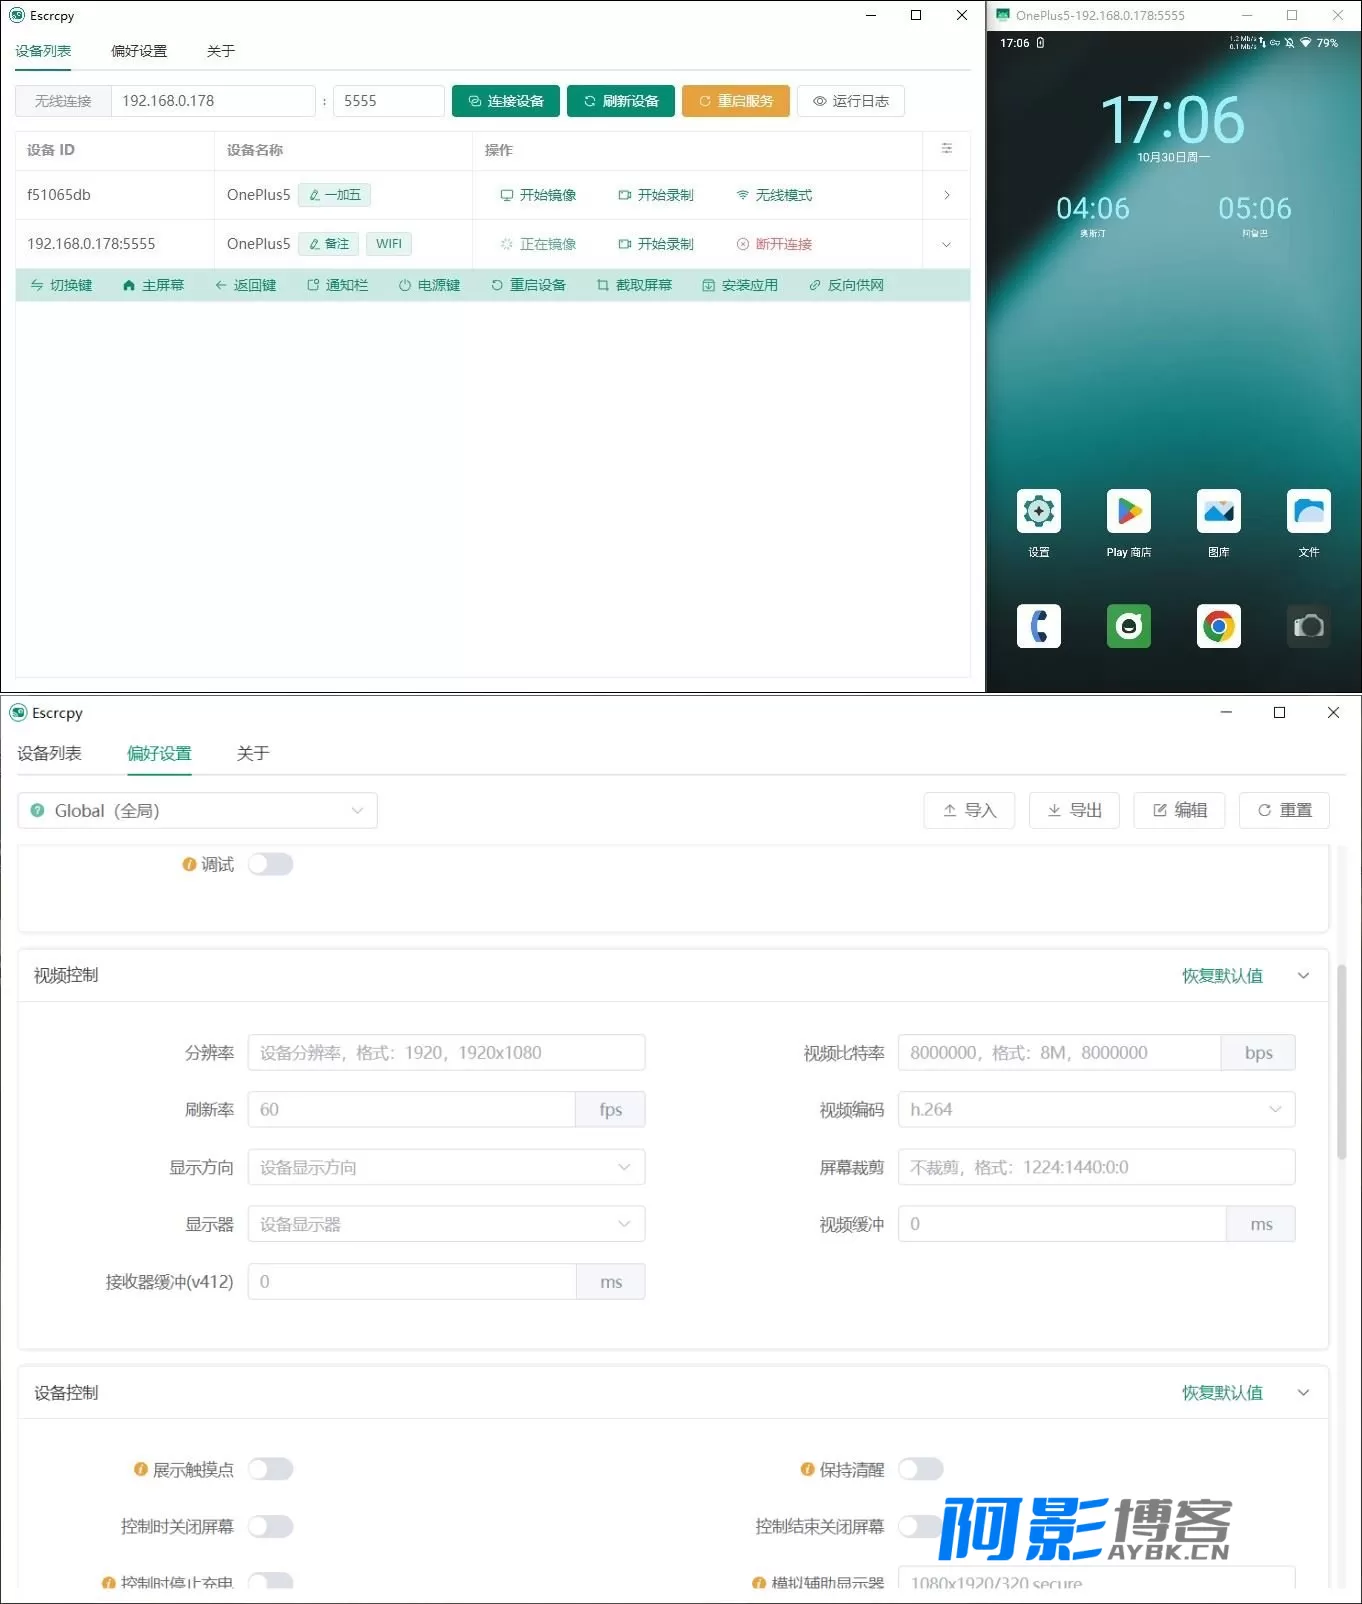Launch Chrome on the mirrored phone screen
Image resolution: width=1362 pixels, height=1604 pixels.
(1218, 627)
